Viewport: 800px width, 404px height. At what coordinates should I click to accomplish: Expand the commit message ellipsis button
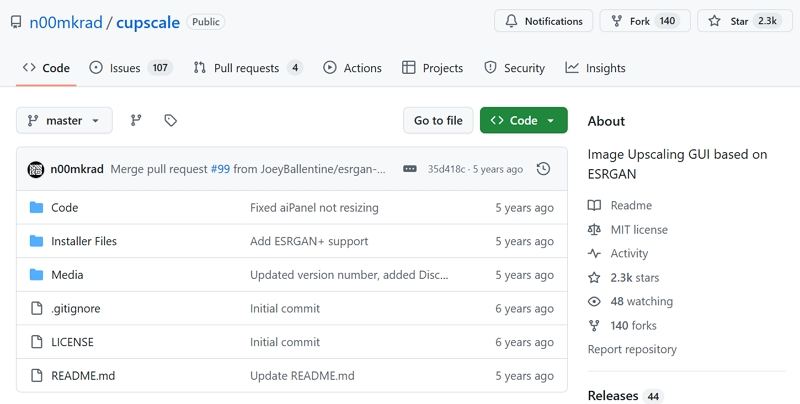tap(410, 169)
